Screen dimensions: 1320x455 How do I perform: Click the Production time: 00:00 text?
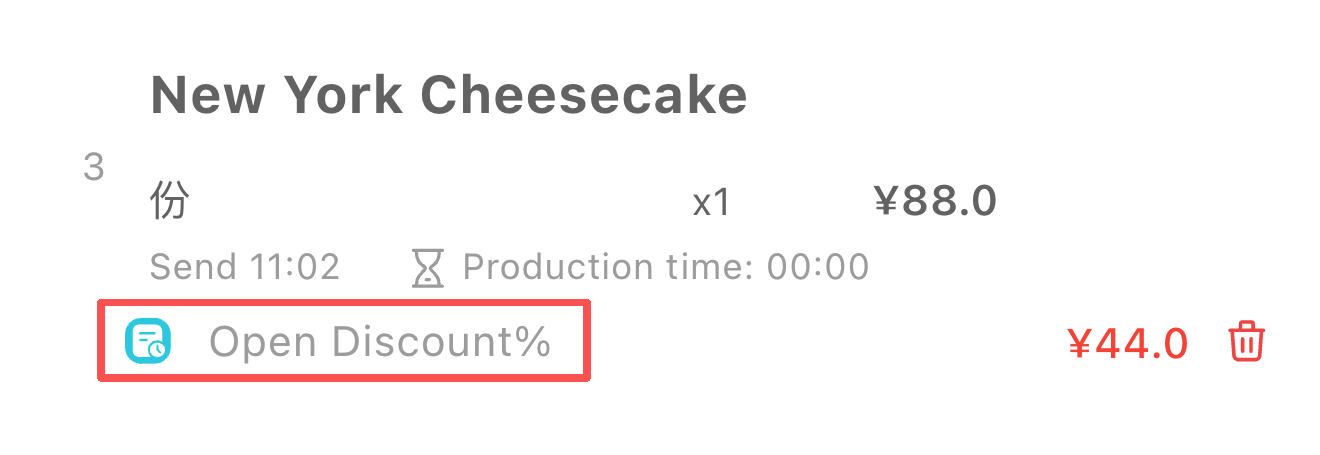click(665, 267)
